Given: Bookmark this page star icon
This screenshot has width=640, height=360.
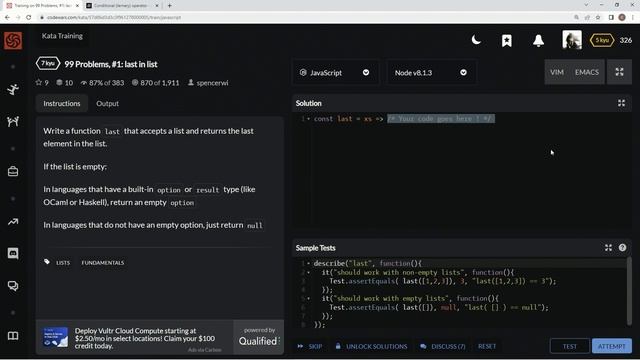Looking at the screenshot, I should point(598,17).
